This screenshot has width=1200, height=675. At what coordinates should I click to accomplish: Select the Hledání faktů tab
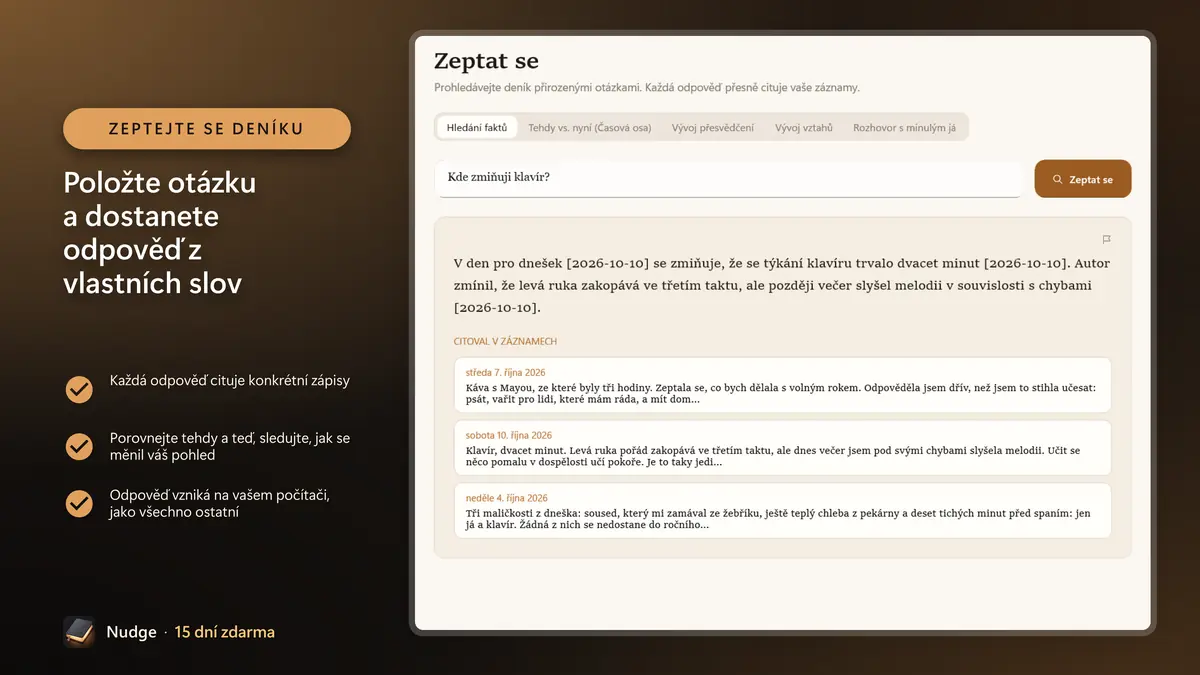[x=477, y=128]
